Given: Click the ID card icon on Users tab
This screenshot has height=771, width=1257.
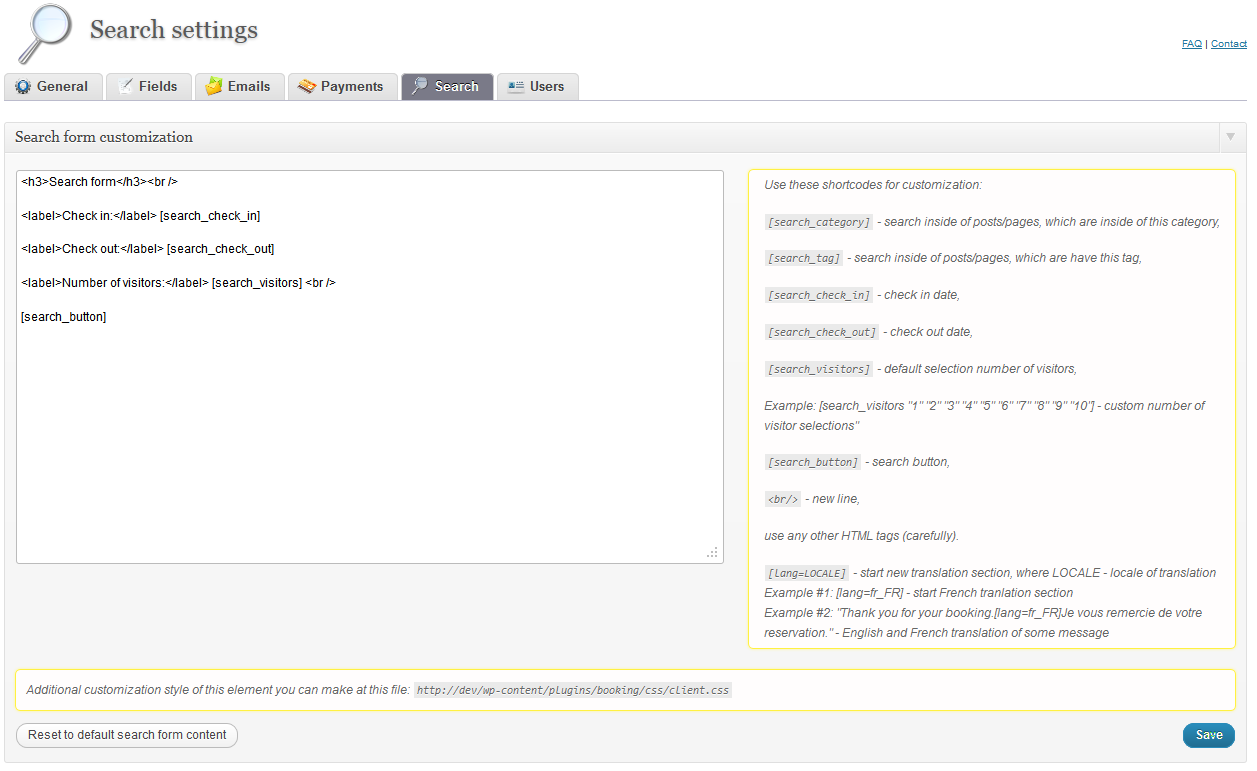Looking at the screenshot, I should [516, 87].
